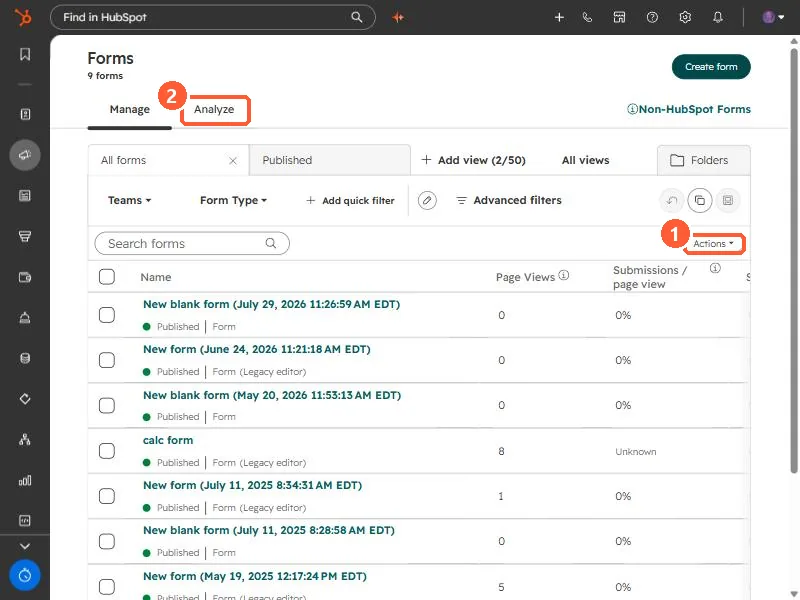Screen dimensions: 800x600
Task: Open the Actions dropdown
Action: [713, 244]
